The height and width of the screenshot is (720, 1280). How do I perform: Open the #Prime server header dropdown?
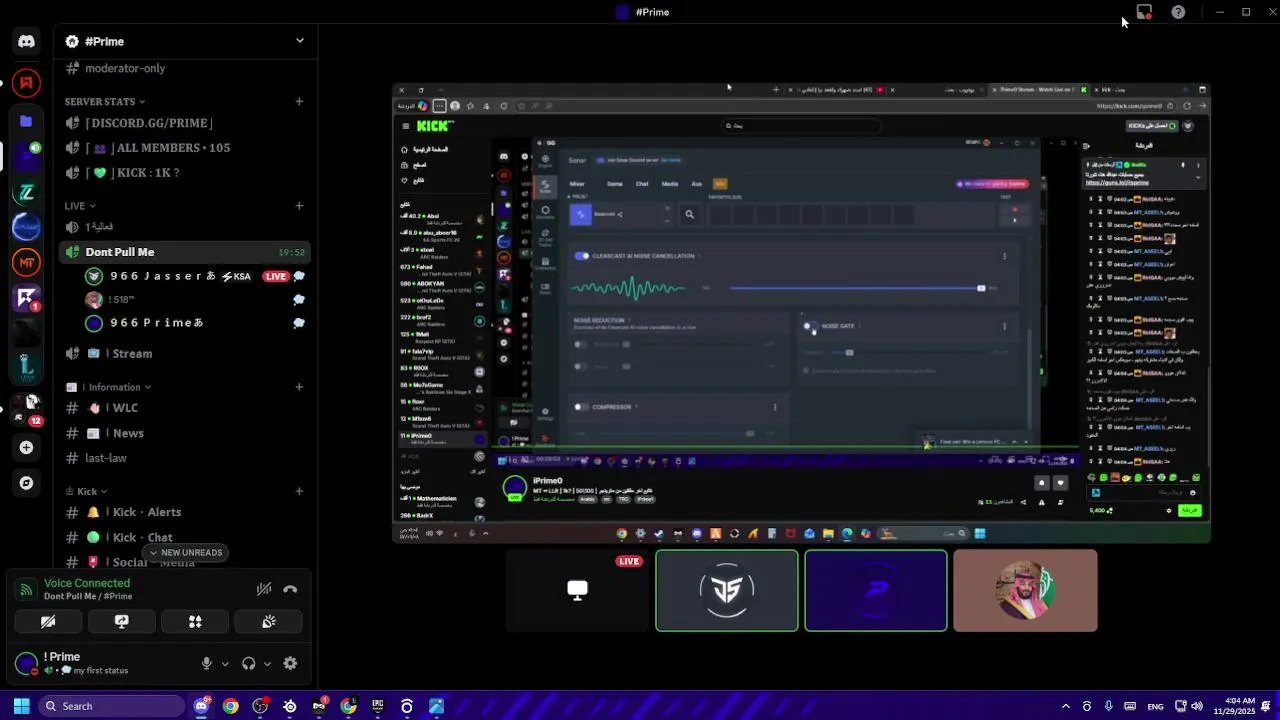click(299, 41)
